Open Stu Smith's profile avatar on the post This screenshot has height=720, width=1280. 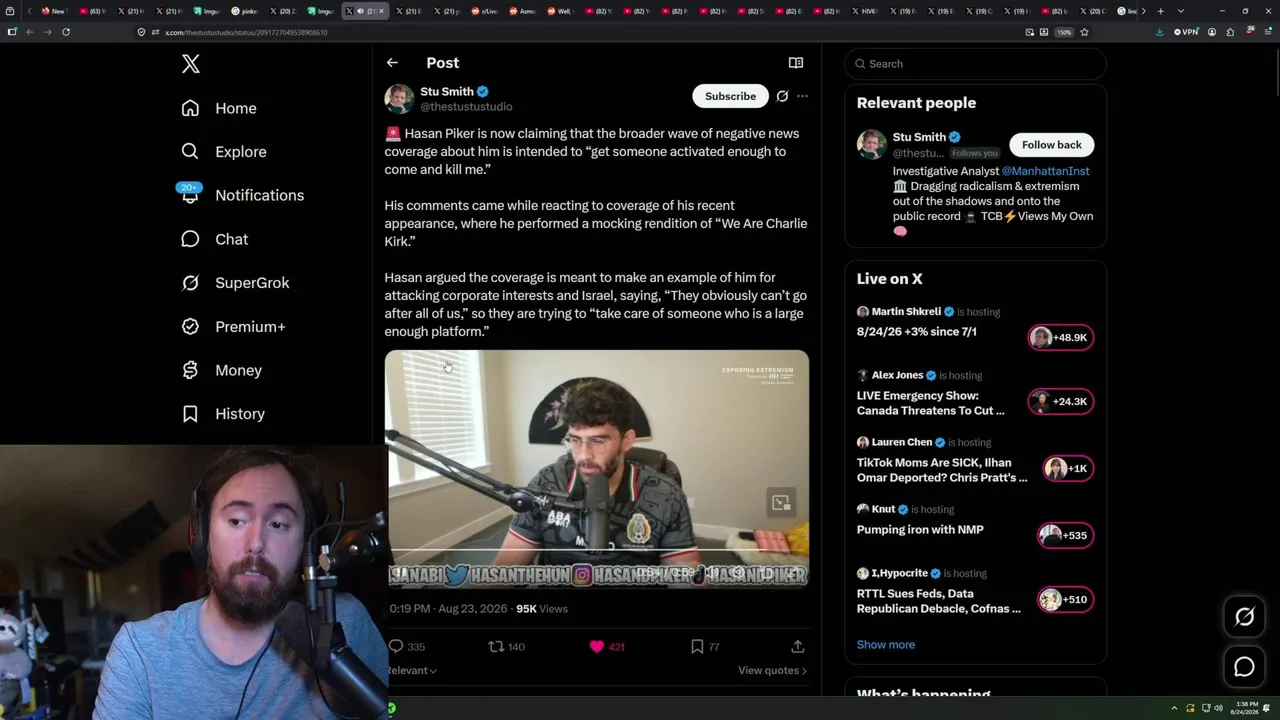click(399, 98)
